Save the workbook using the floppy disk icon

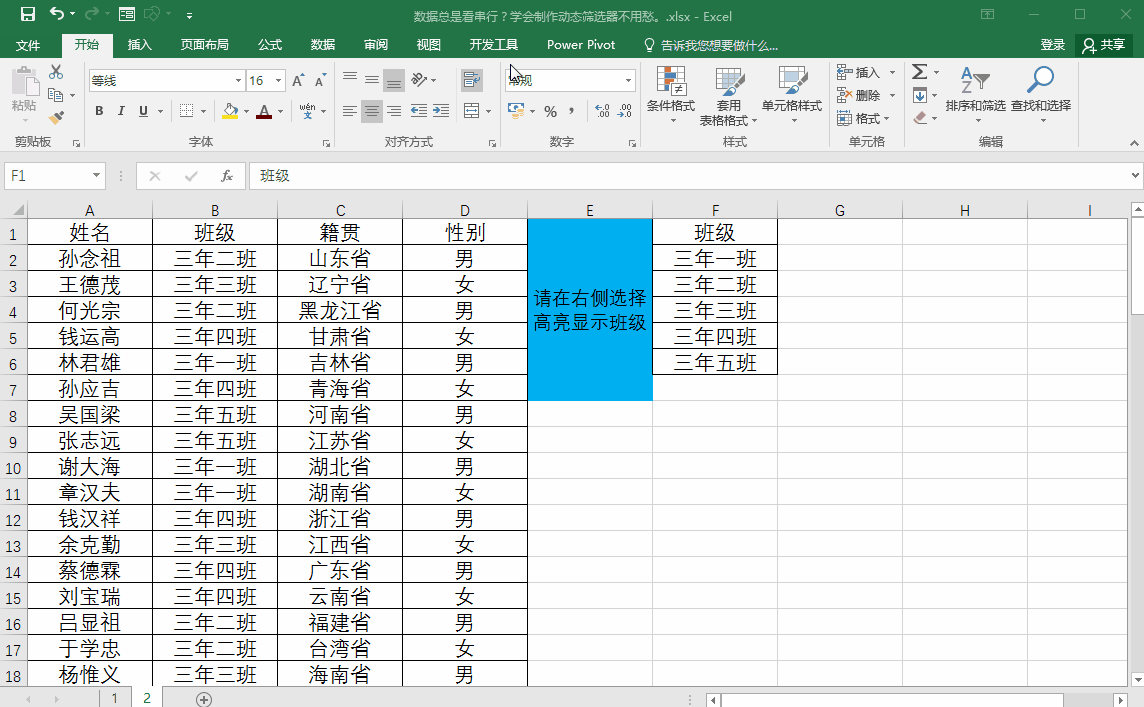tap(28, 14)
